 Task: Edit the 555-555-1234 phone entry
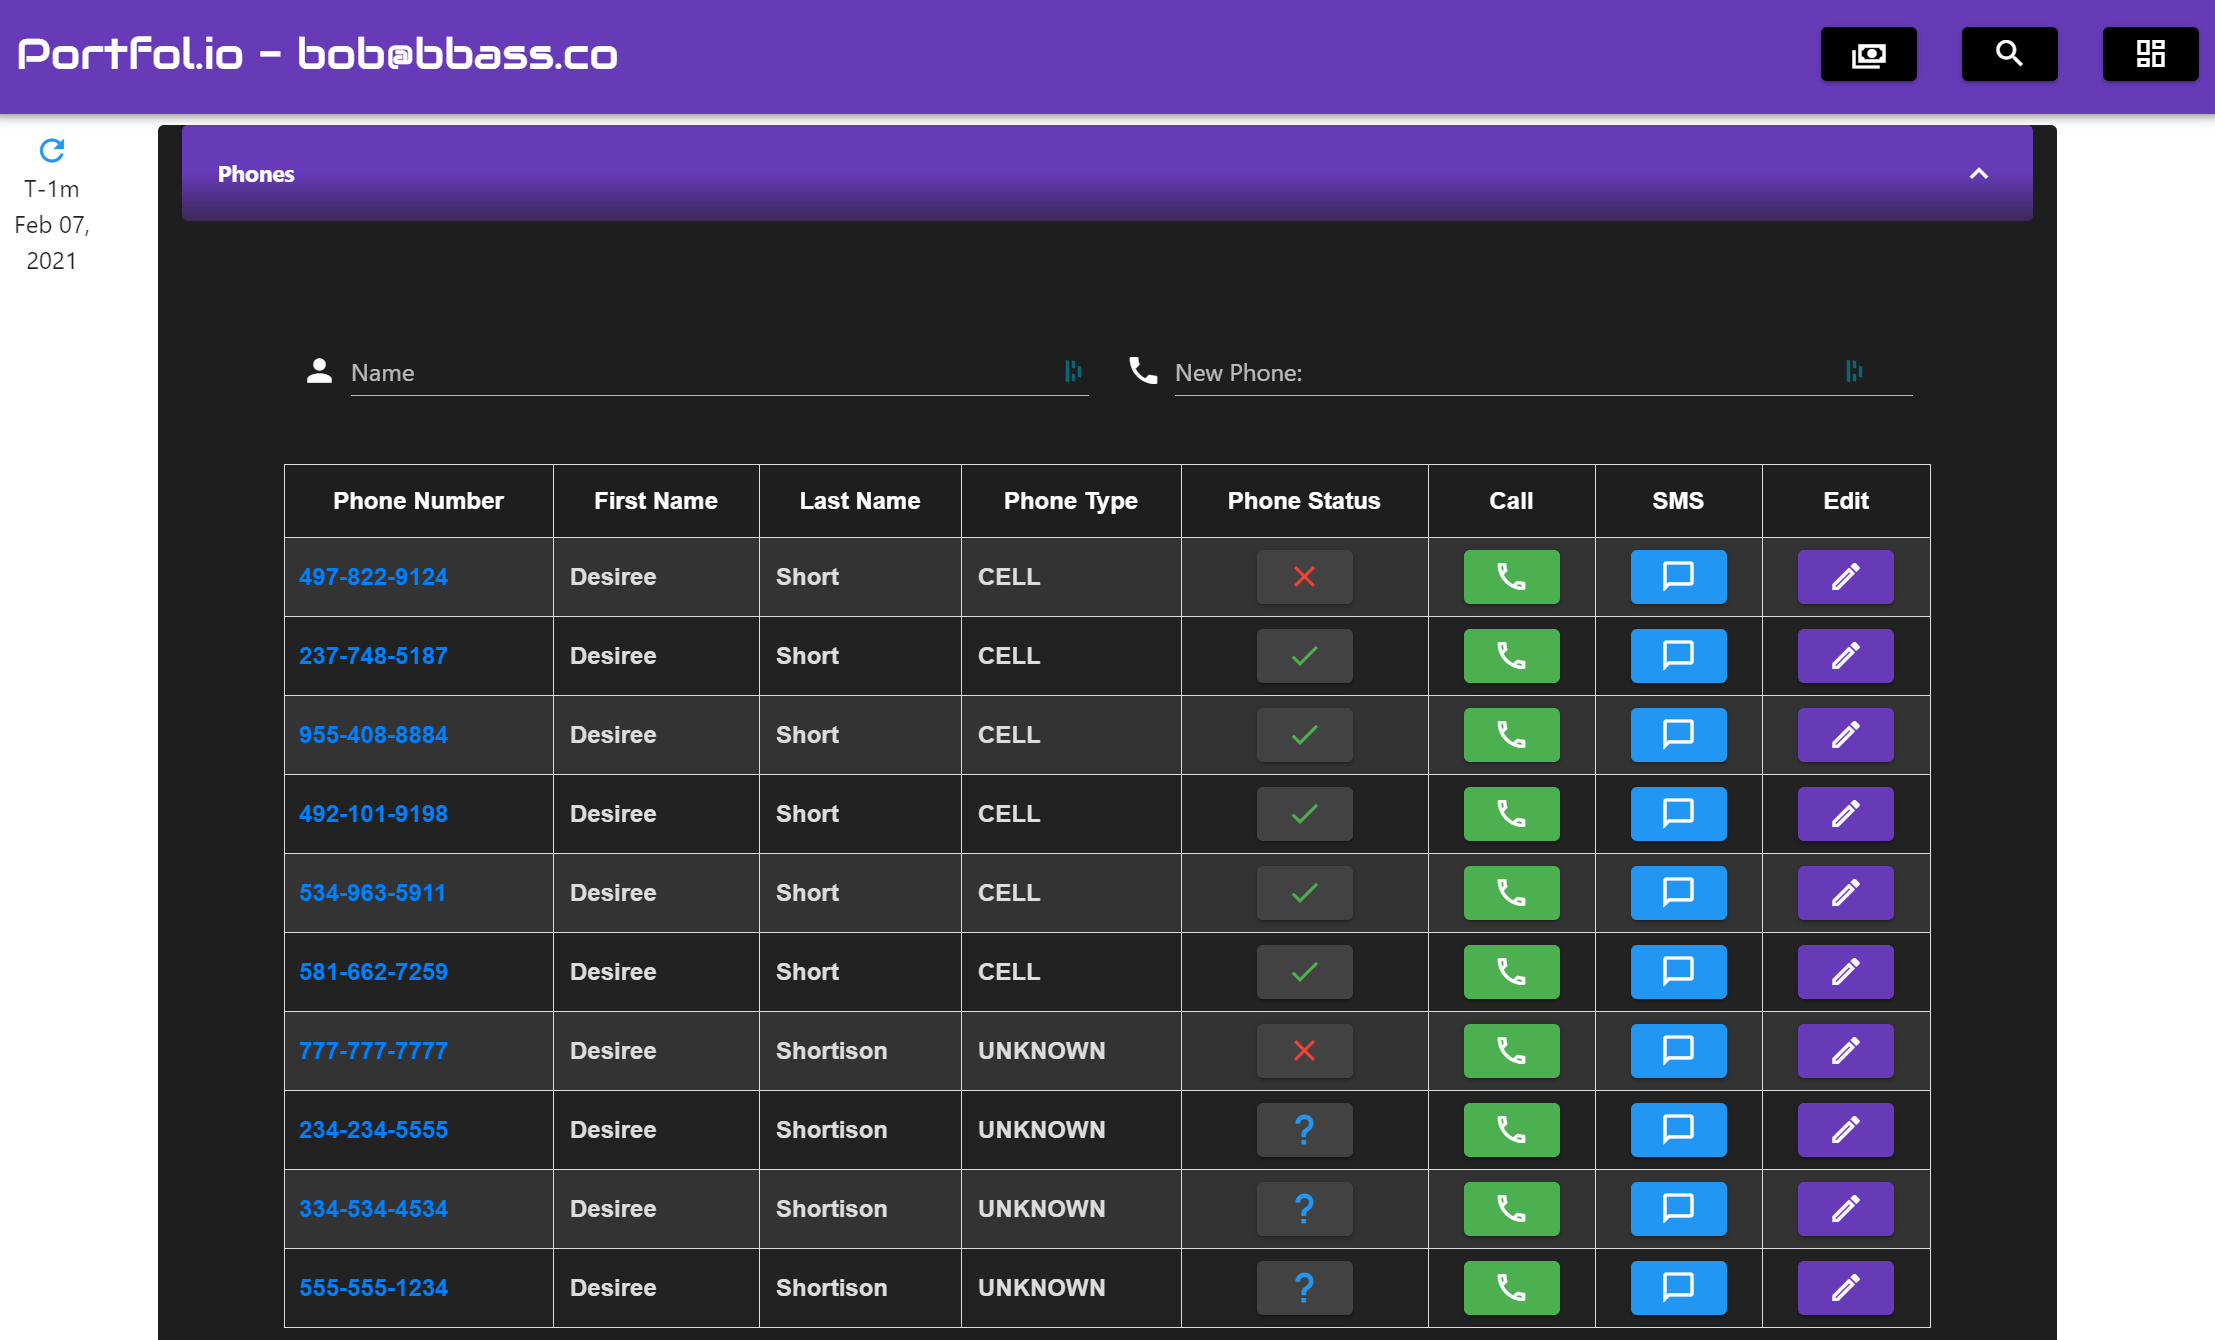(x=1845, y=1288)
